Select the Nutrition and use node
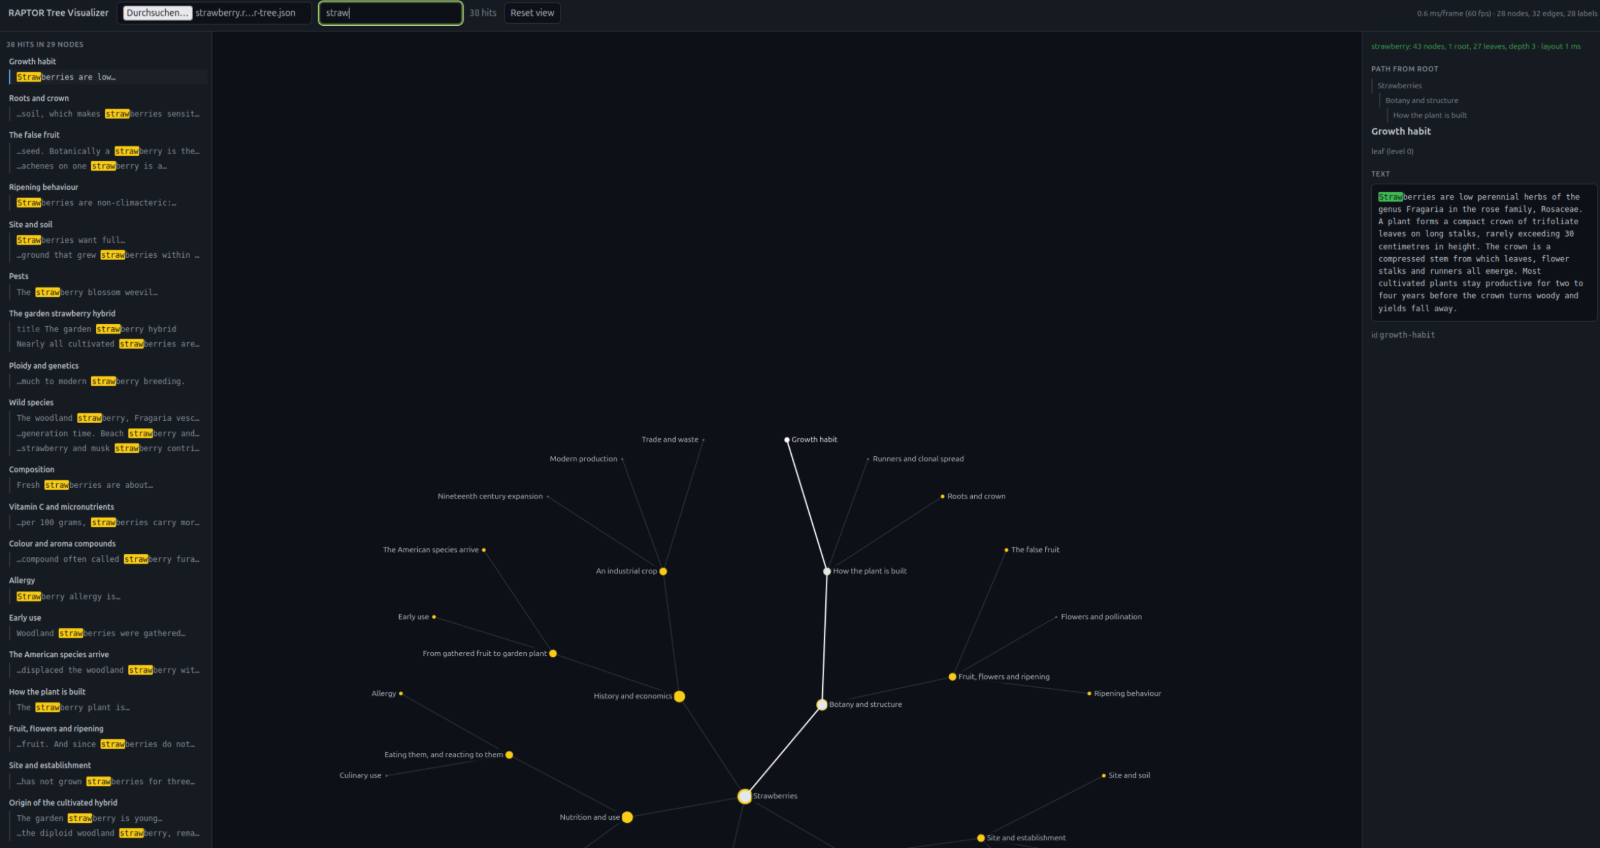This screenshot has width=1600, height=848. [x=627, y=817]
